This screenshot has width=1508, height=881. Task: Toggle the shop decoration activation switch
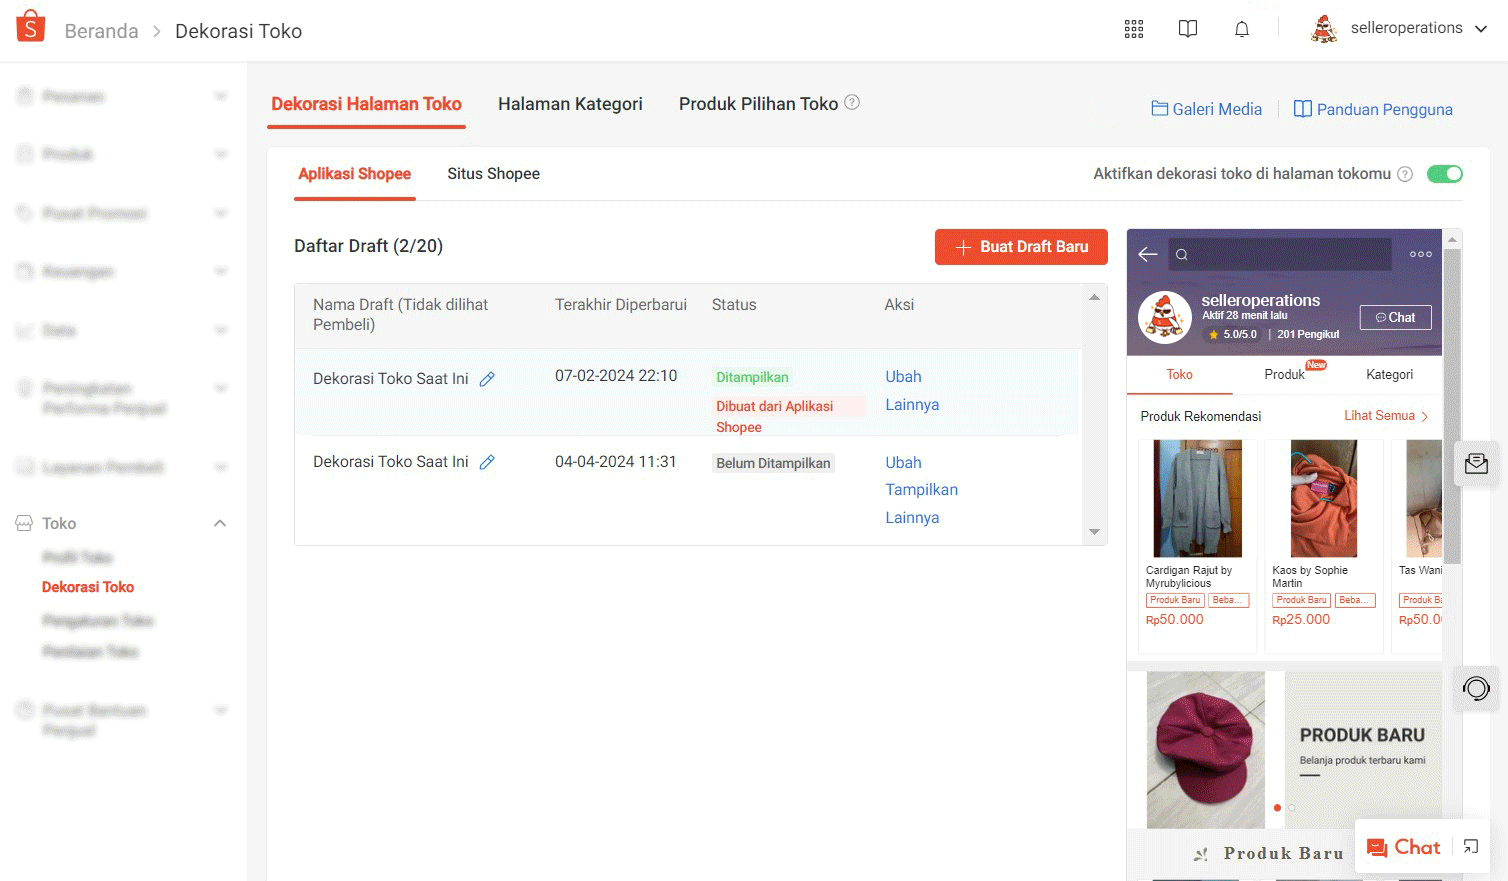point(1444,174)
